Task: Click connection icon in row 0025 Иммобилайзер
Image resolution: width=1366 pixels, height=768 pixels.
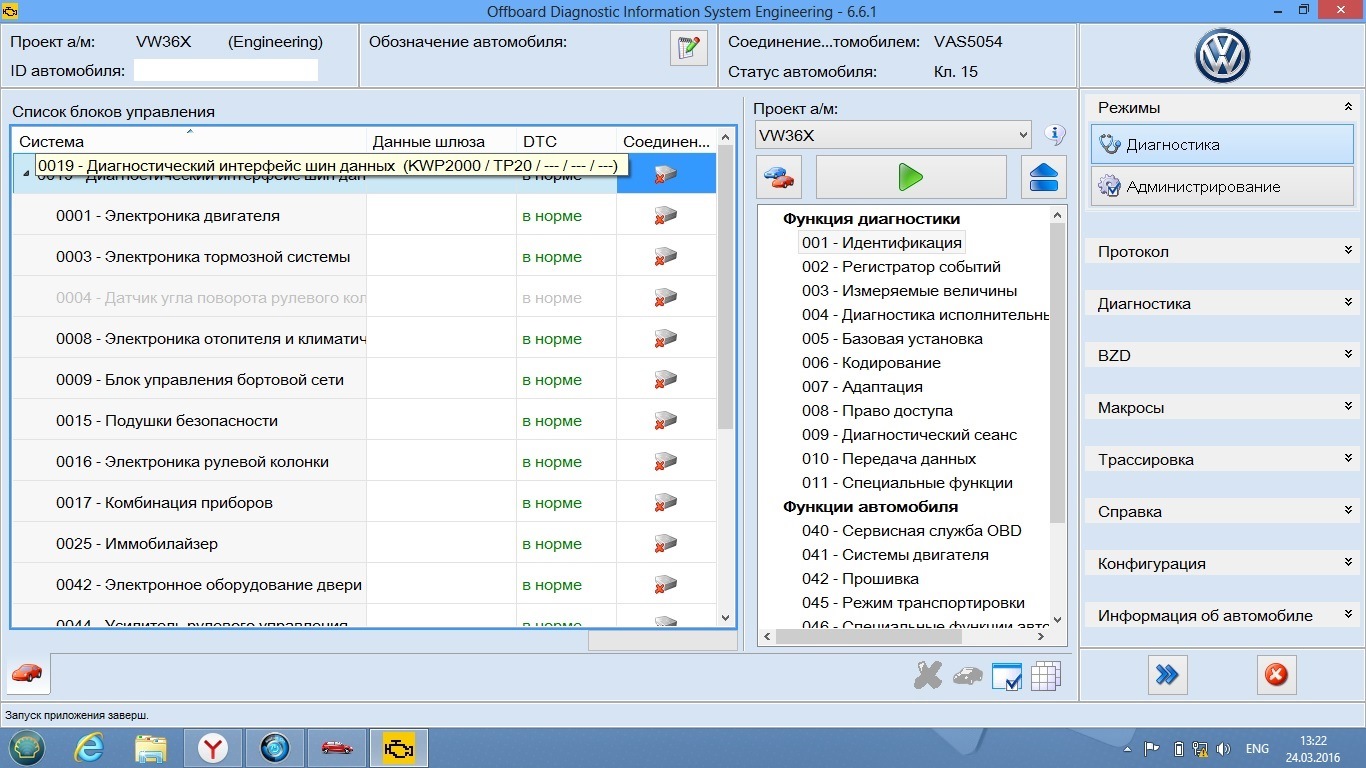Action: 666,544
